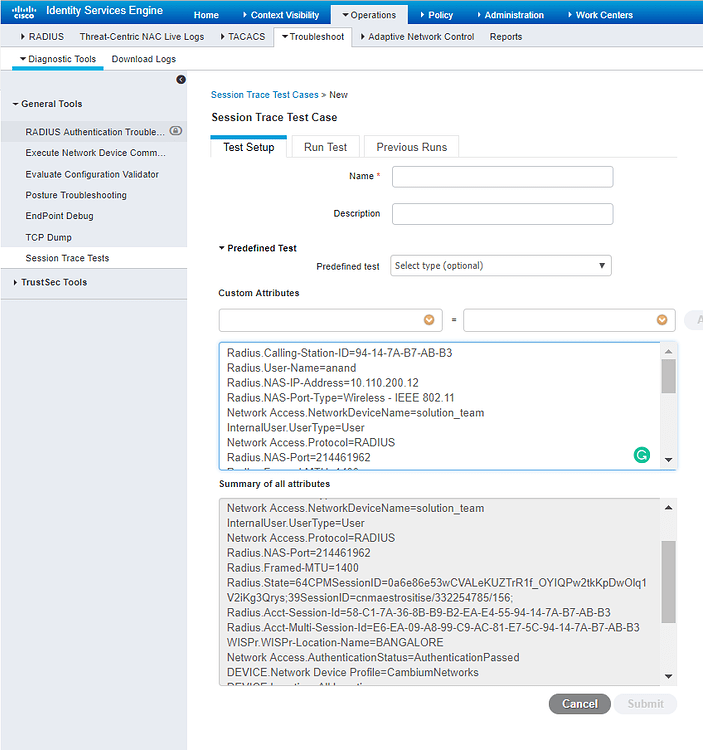
Task: Open Diagnostic Tools dropdown tab
Action: [57, 59]
